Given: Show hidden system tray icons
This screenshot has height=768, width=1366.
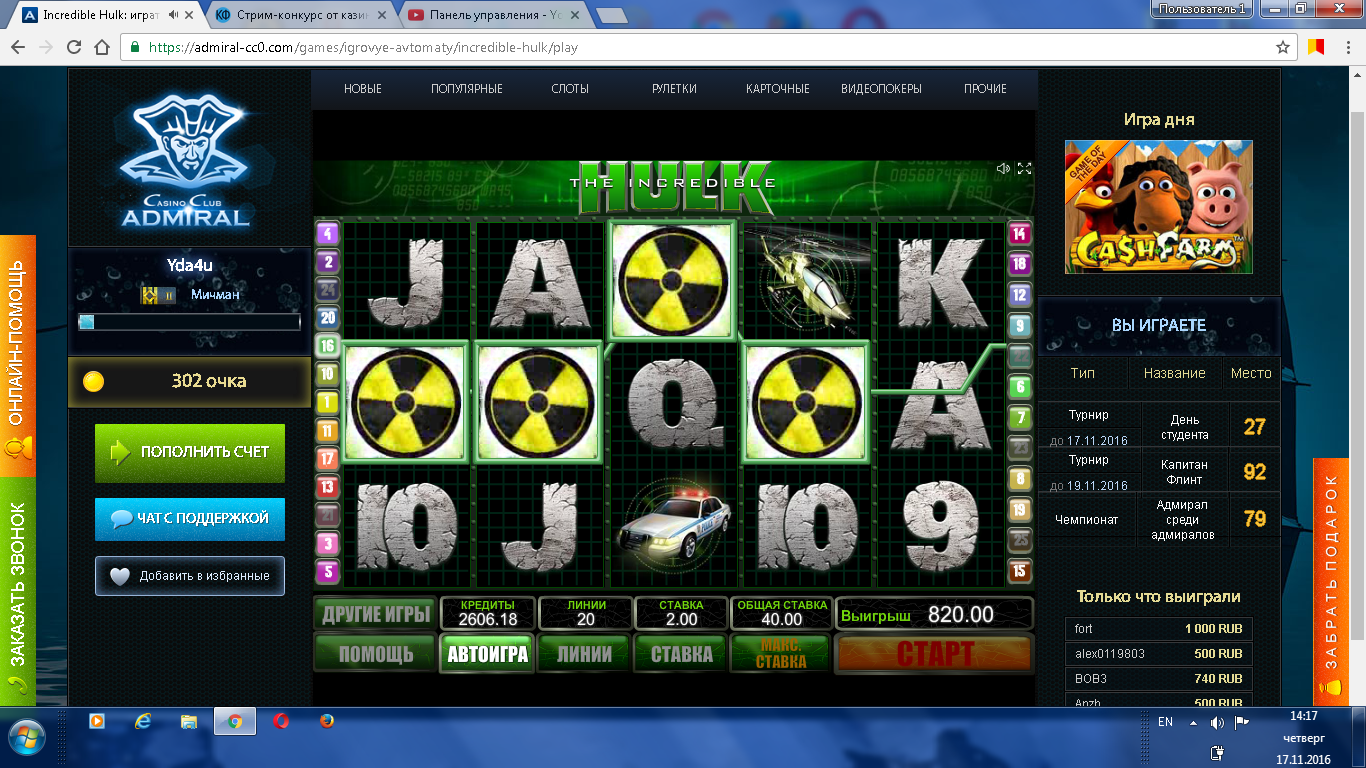Looking at the screenshot, I should 1193,722.
